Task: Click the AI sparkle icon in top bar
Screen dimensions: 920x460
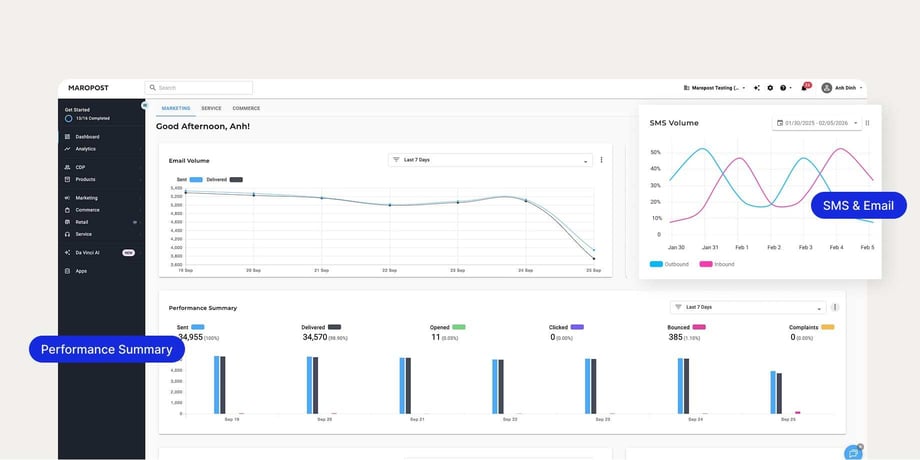Action: (757, 88)
